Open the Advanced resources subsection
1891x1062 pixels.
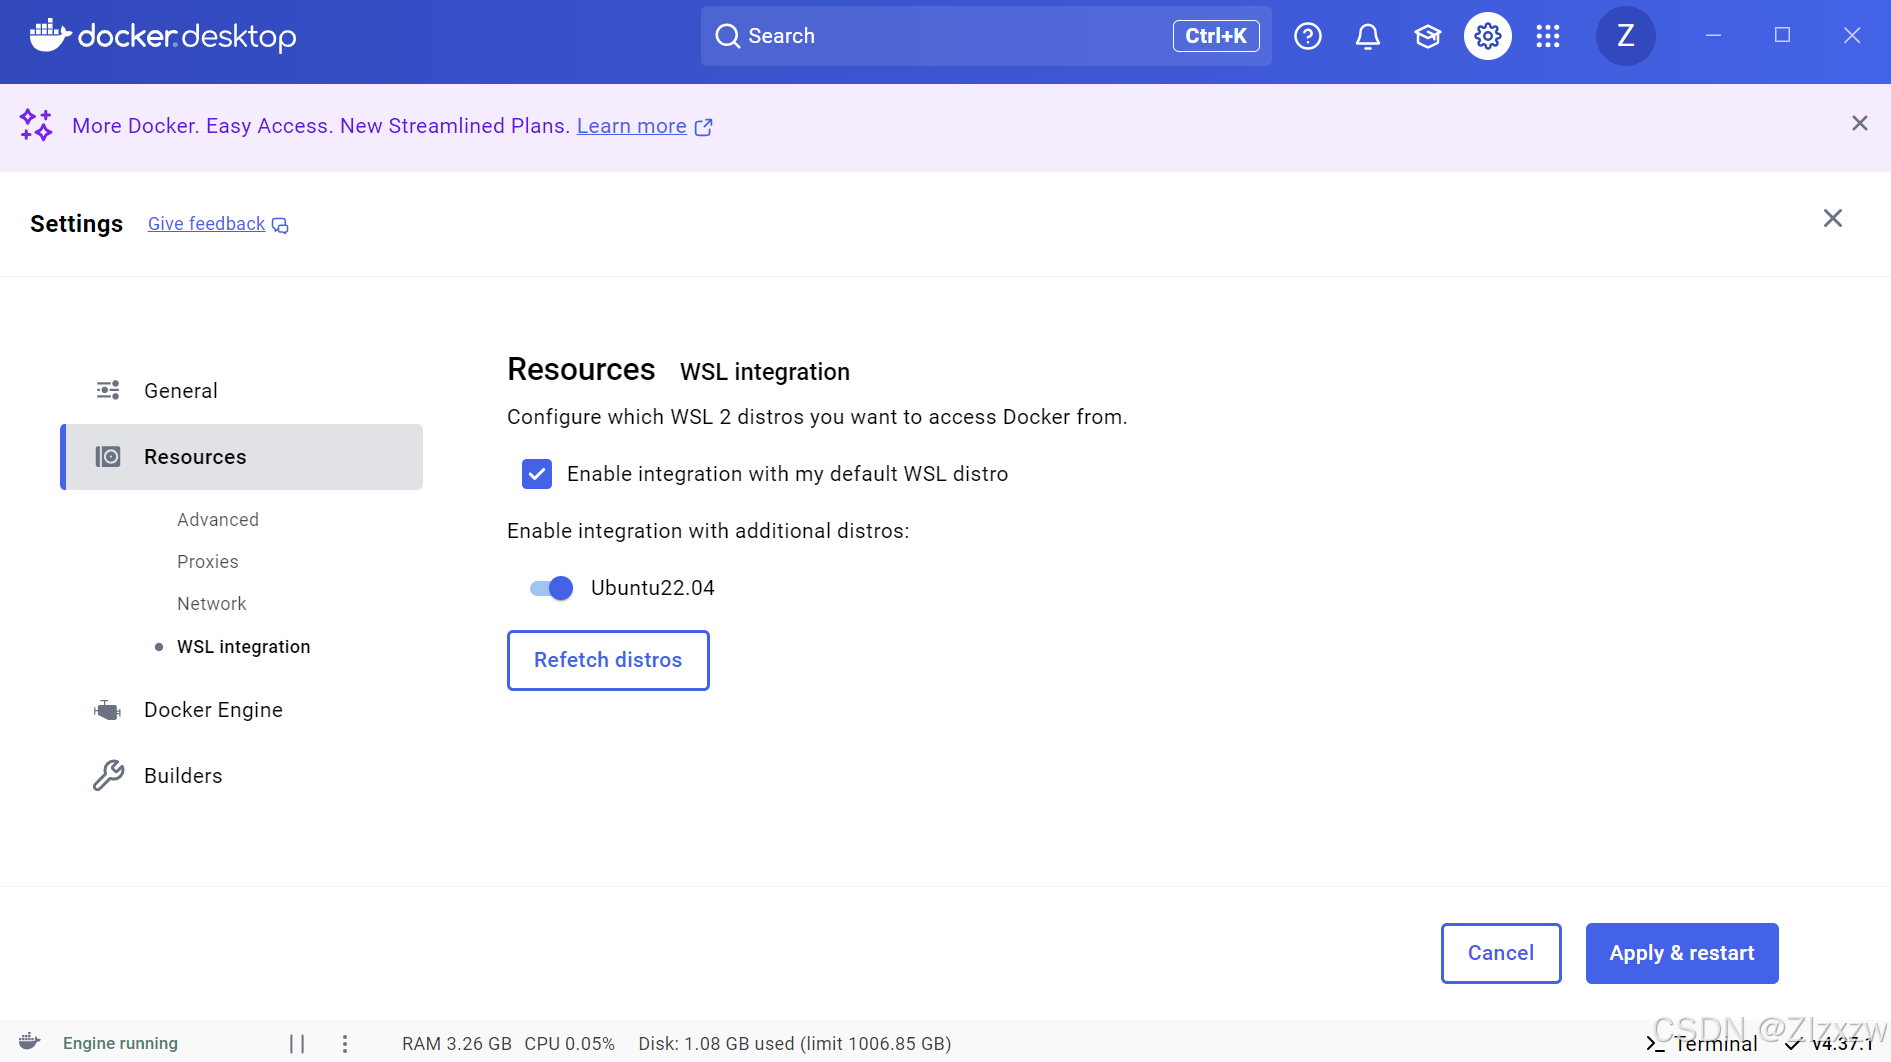point(218,520)
